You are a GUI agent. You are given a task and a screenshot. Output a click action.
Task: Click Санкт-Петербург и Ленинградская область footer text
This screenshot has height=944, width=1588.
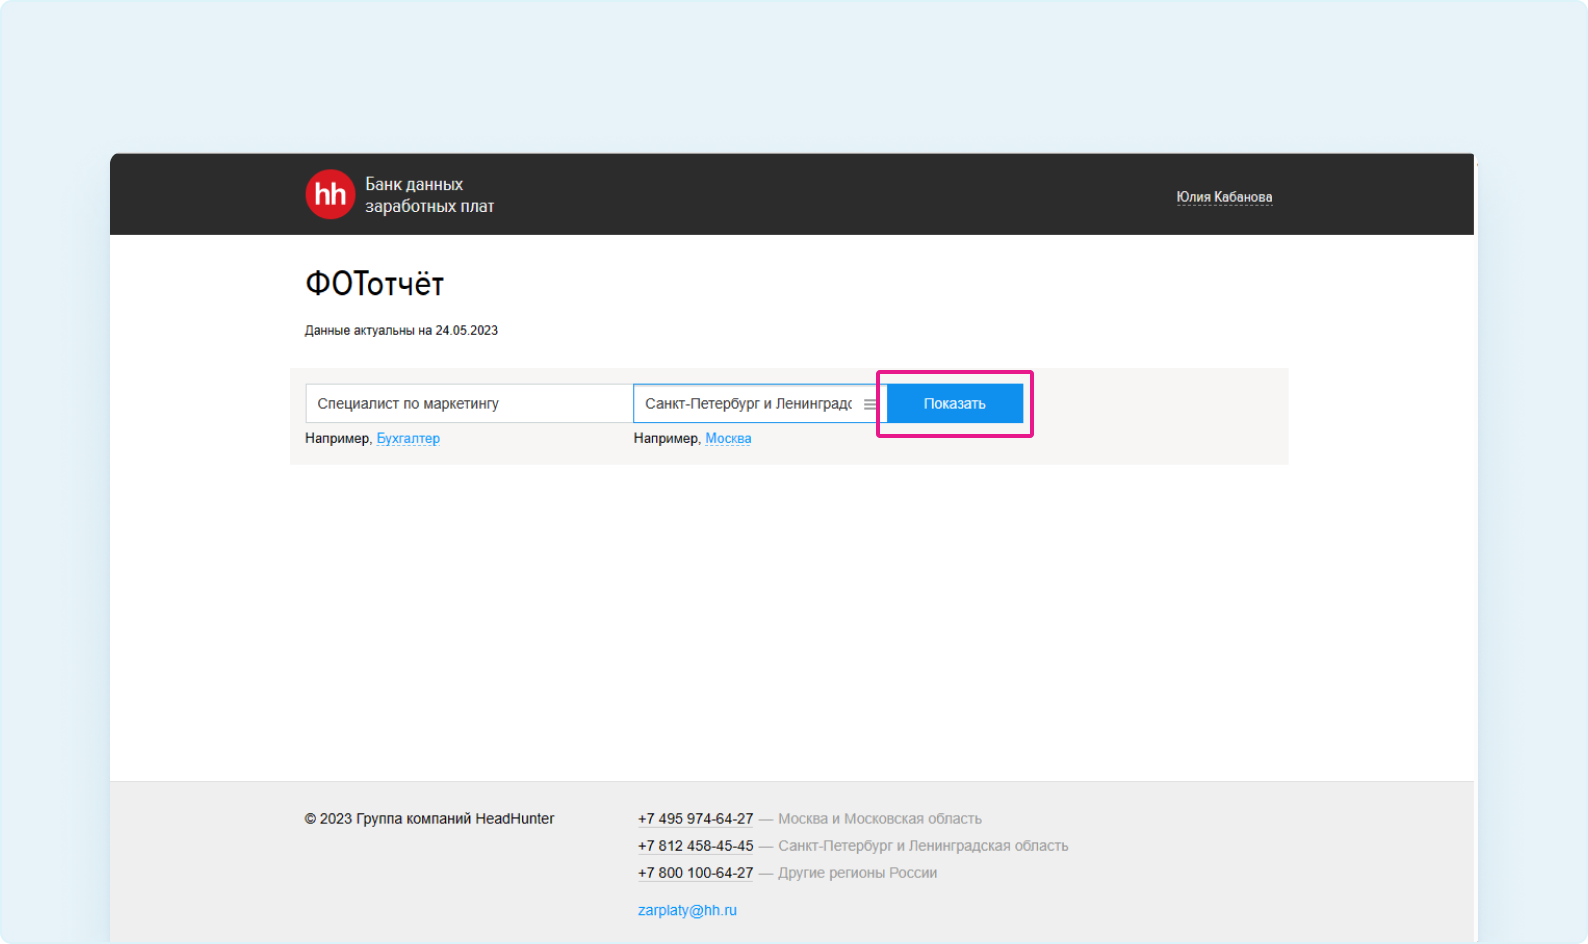tap(923, 846)
